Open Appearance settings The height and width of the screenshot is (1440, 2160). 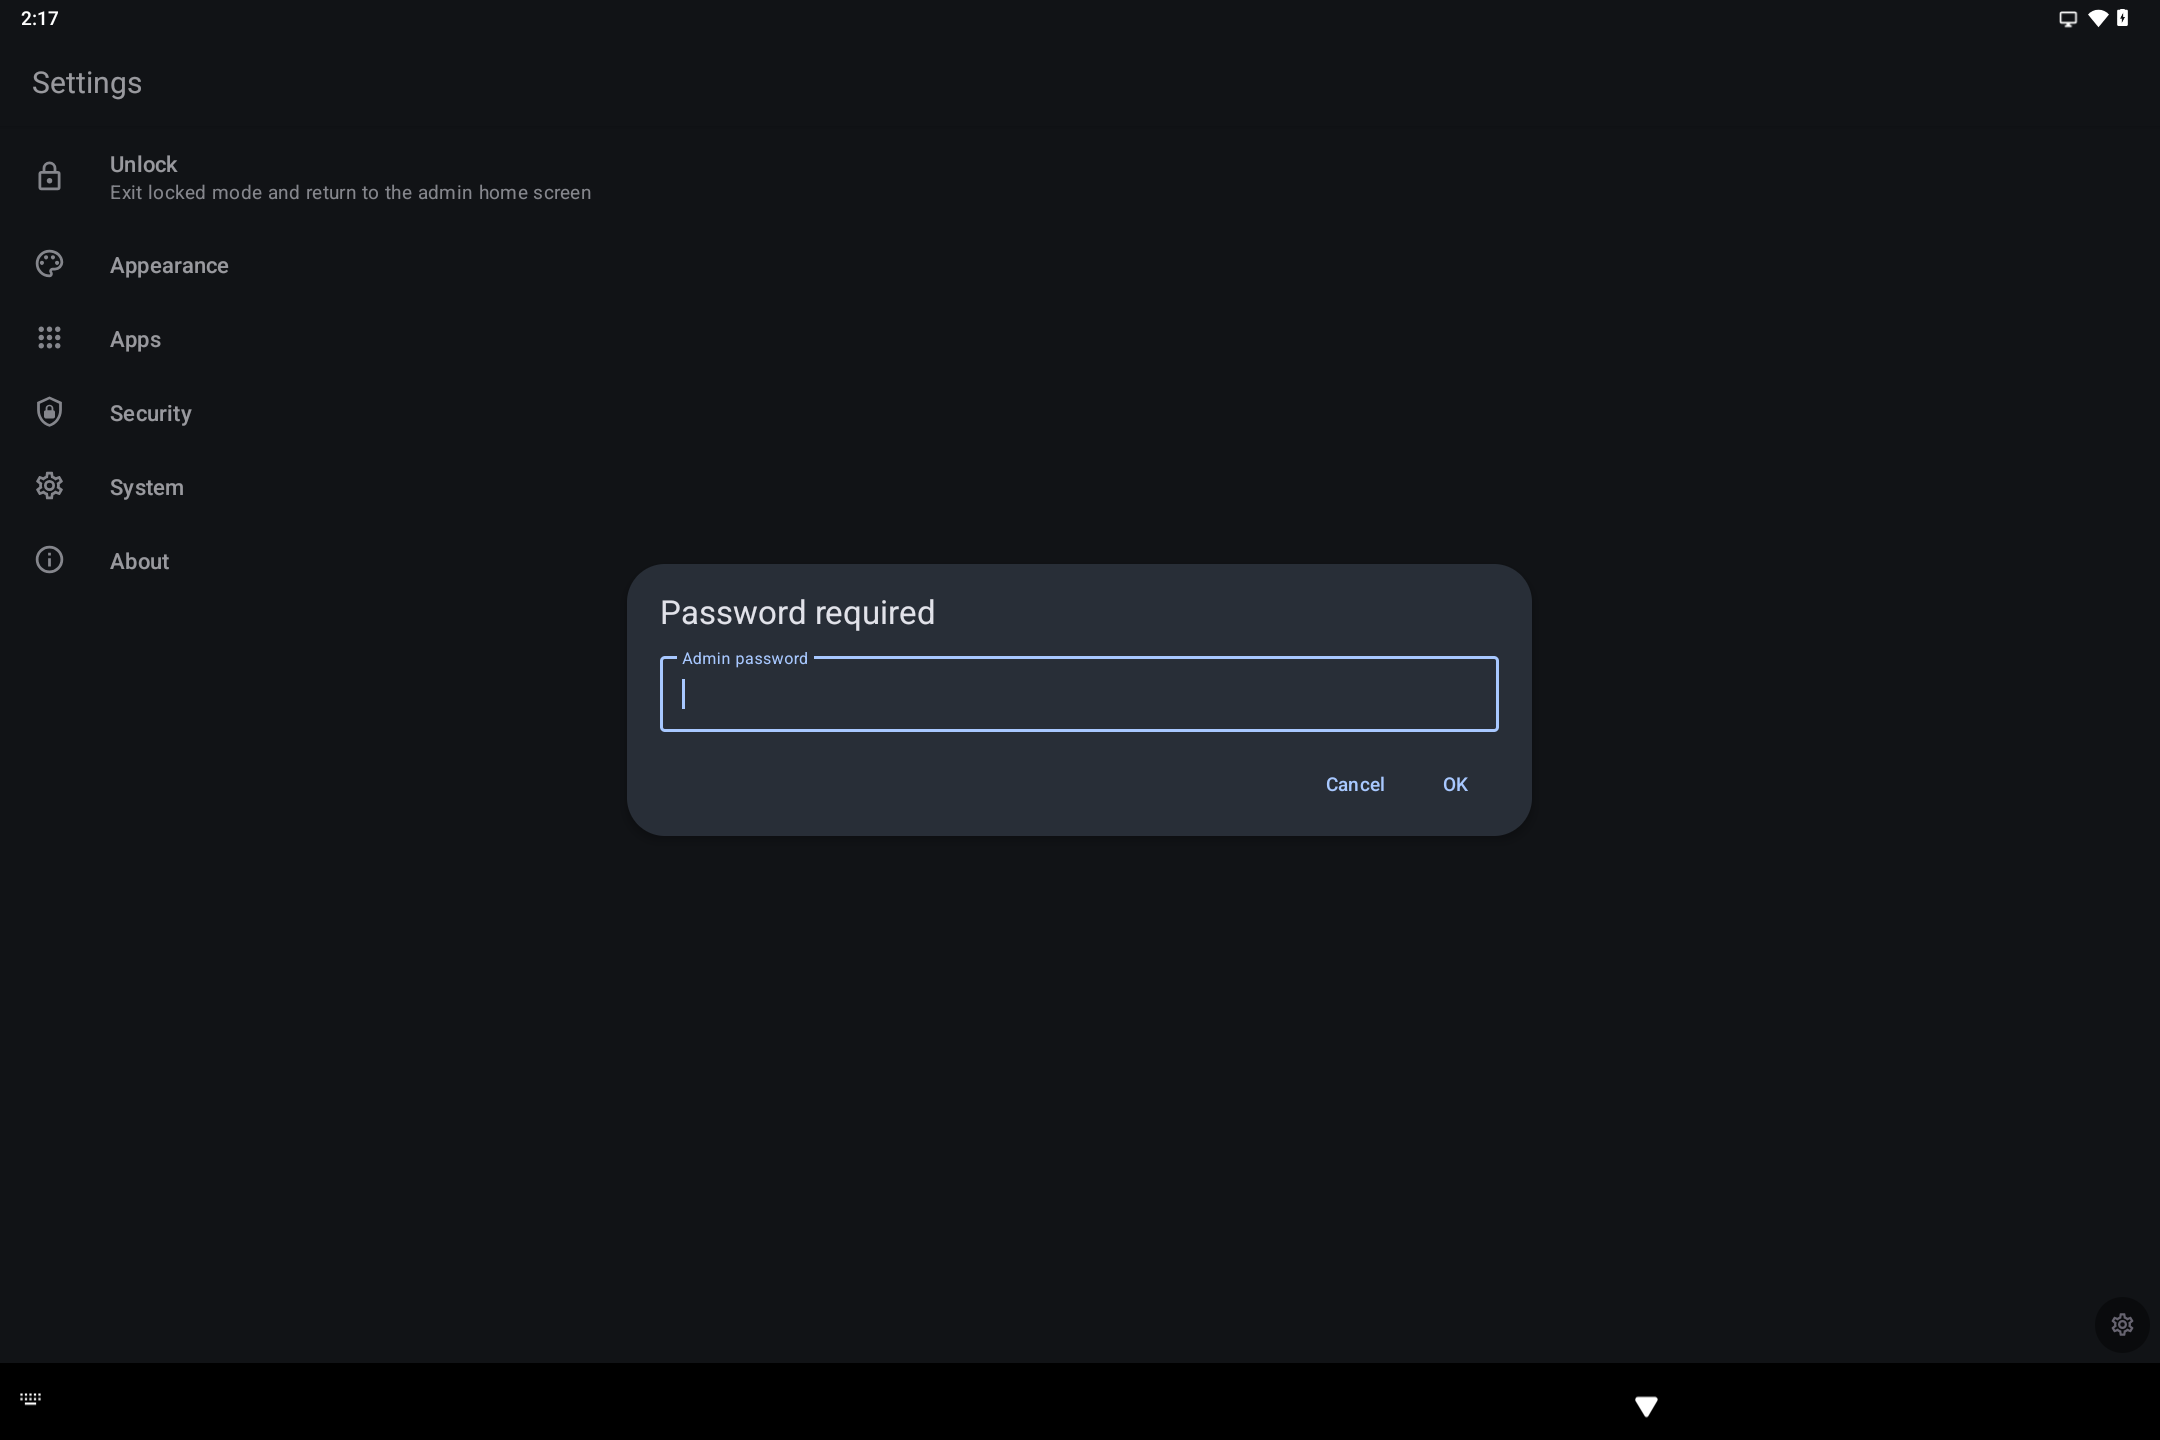(1080, 265)
